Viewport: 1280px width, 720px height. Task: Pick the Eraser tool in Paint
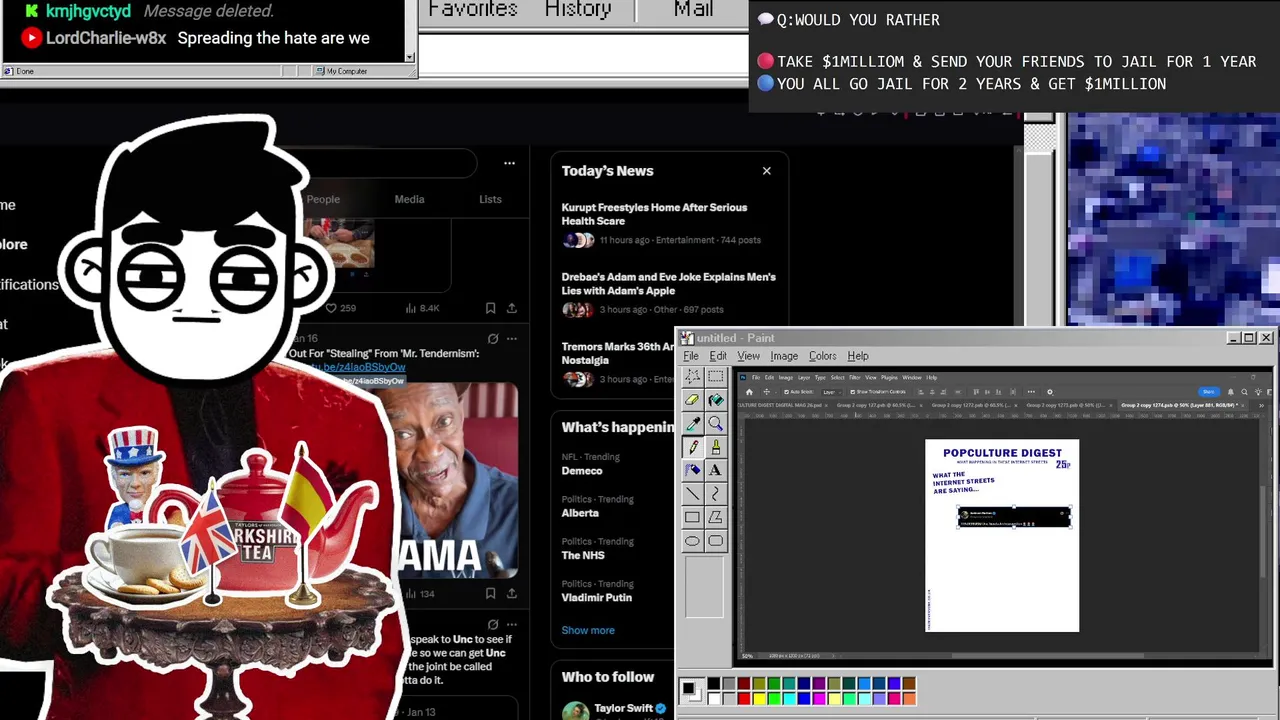coord(692,400)
